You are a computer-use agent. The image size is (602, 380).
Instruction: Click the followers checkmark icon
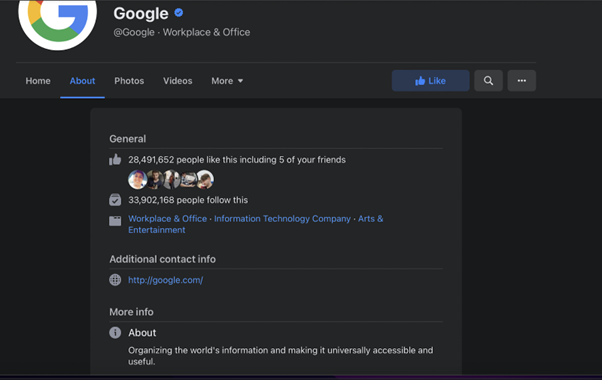point(115,200)
